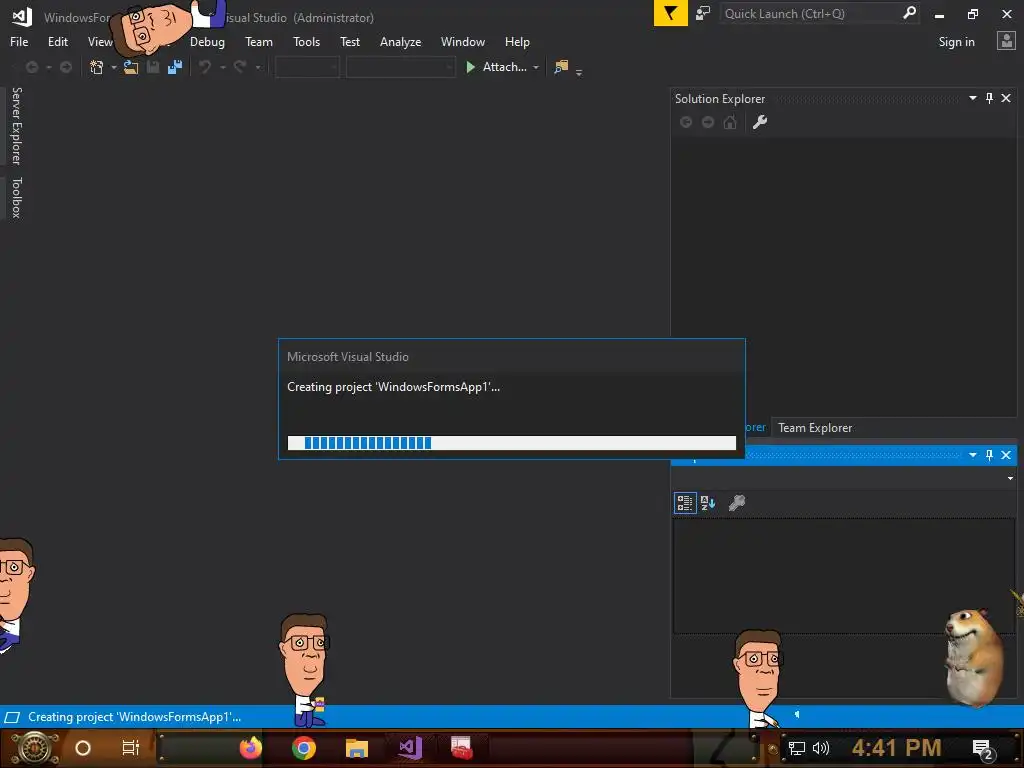1024x768 pixels.
Task: Expand the Undo history dropdown
Action: tap(222, 67)
